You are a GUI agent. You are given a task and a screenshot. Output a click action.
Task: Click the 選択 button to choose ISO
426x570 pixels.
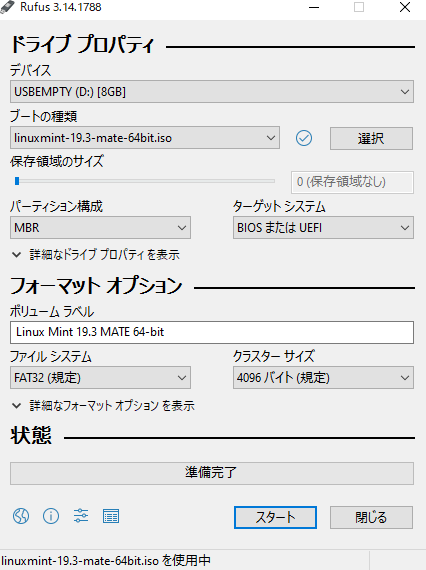pyautogui.click(x=371, y=139)
